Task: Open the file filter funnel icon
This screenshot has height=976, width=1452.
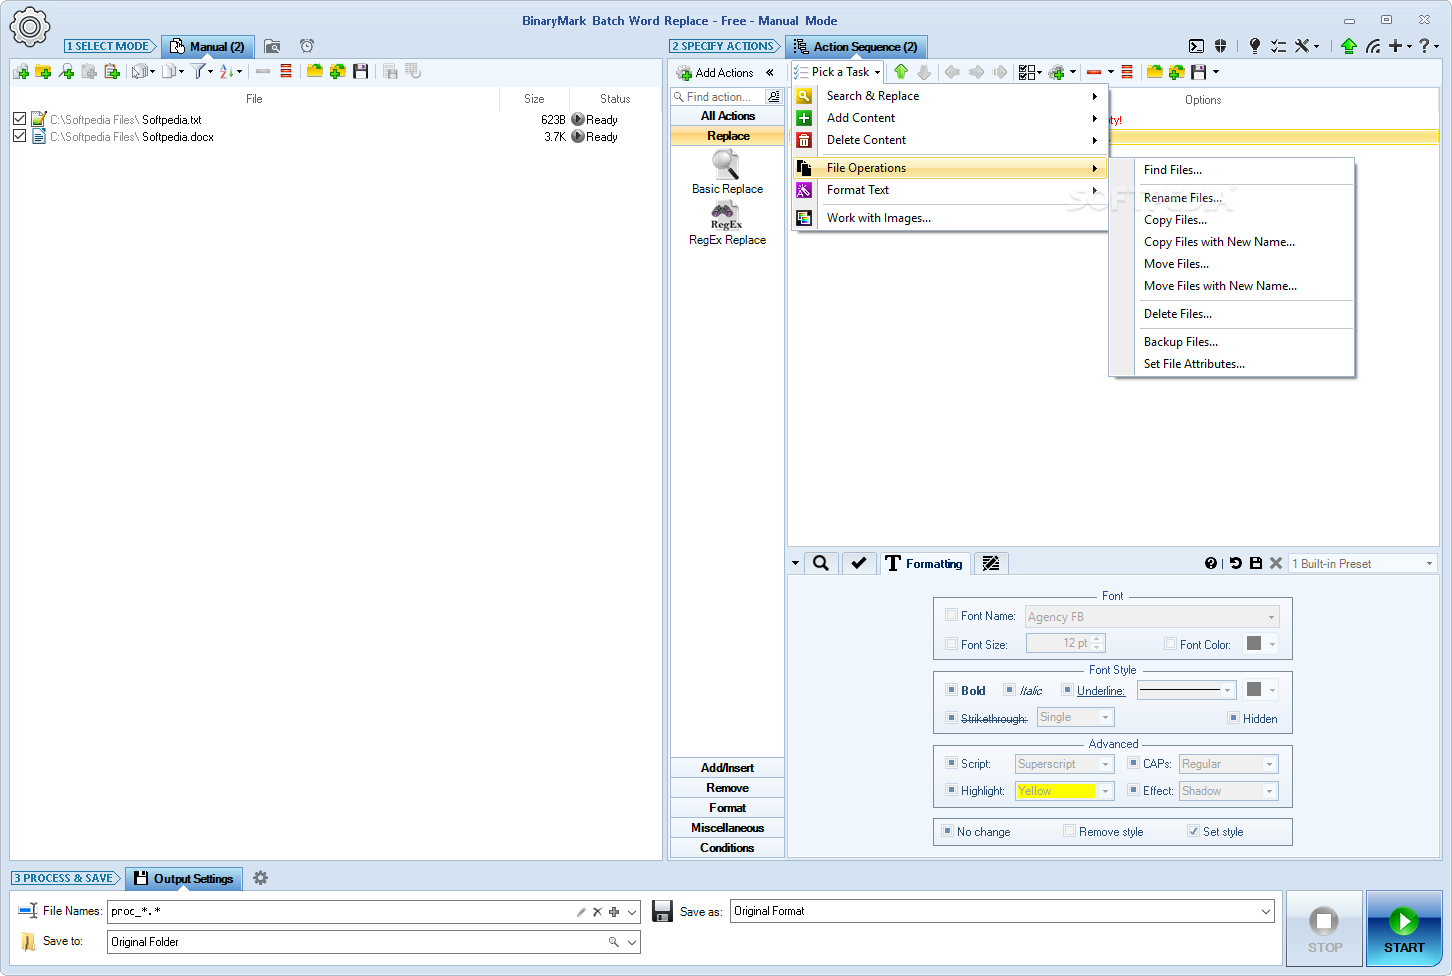Action: 199,71
